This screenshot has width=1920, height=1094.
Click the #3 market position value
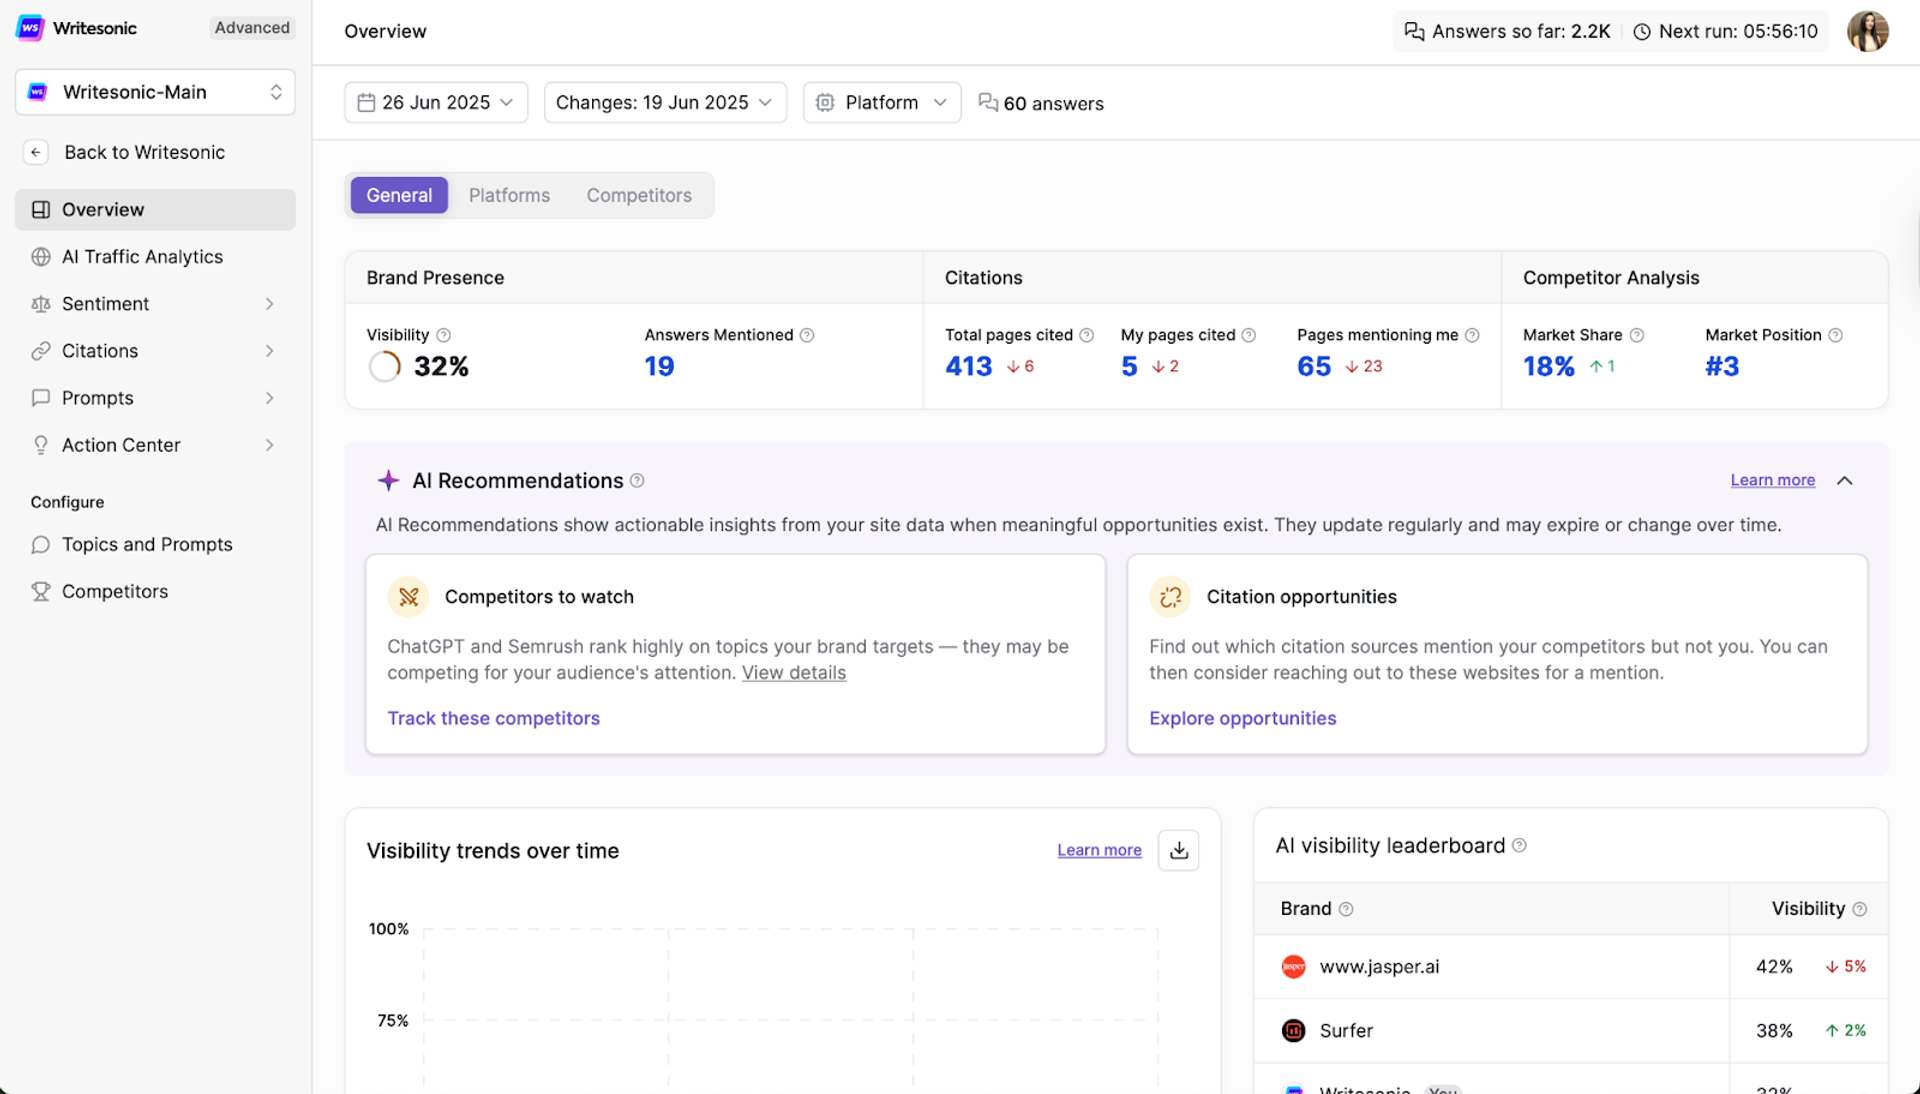[1722, 366]
